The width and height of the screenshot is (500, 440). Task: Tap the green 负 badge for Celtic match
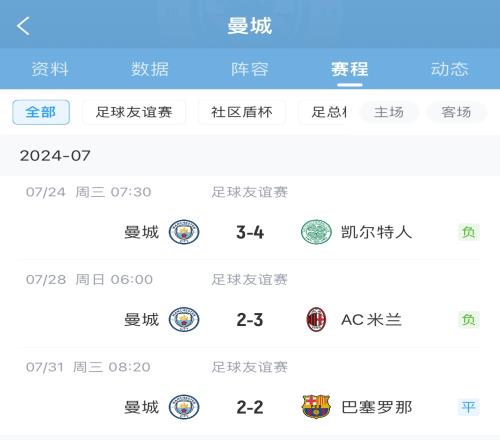(469, 232)
